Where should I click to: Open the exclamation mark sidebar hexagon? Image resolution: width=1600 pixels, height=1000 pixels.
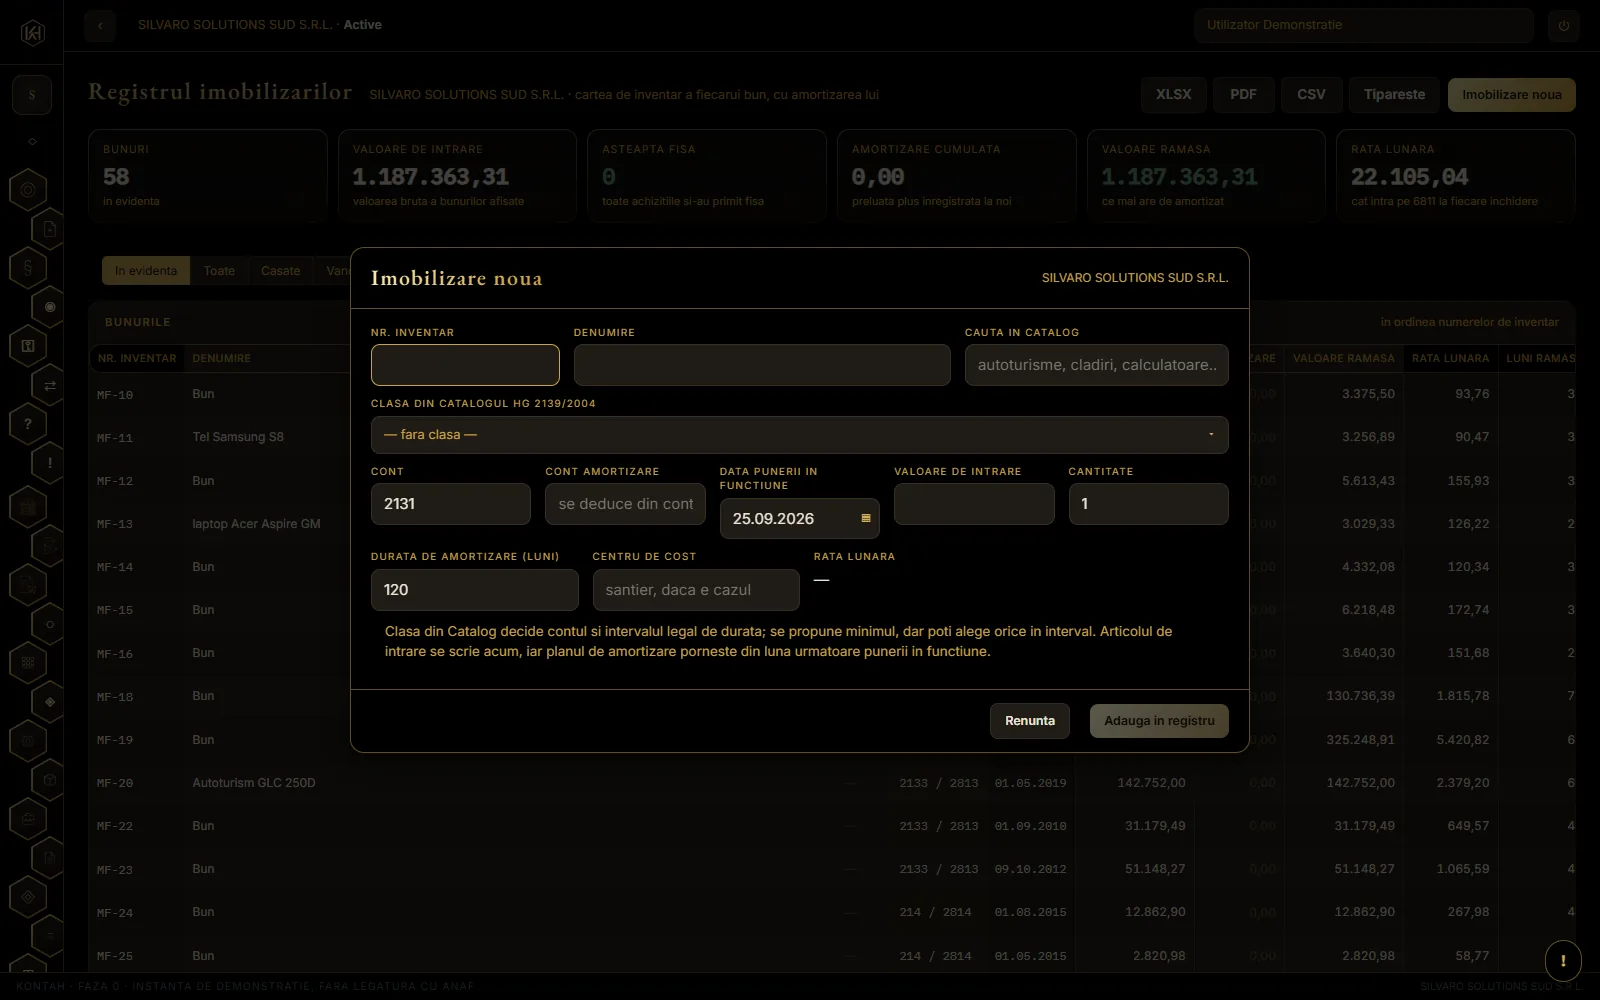coord(50,463)
